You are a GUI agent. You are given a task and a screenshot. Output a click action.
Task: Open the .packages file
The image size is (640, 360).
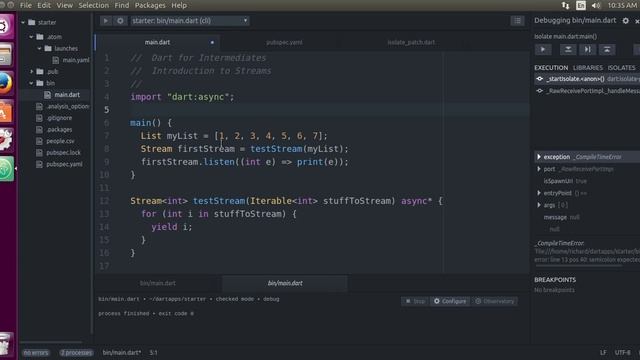[x=59, y=129]
